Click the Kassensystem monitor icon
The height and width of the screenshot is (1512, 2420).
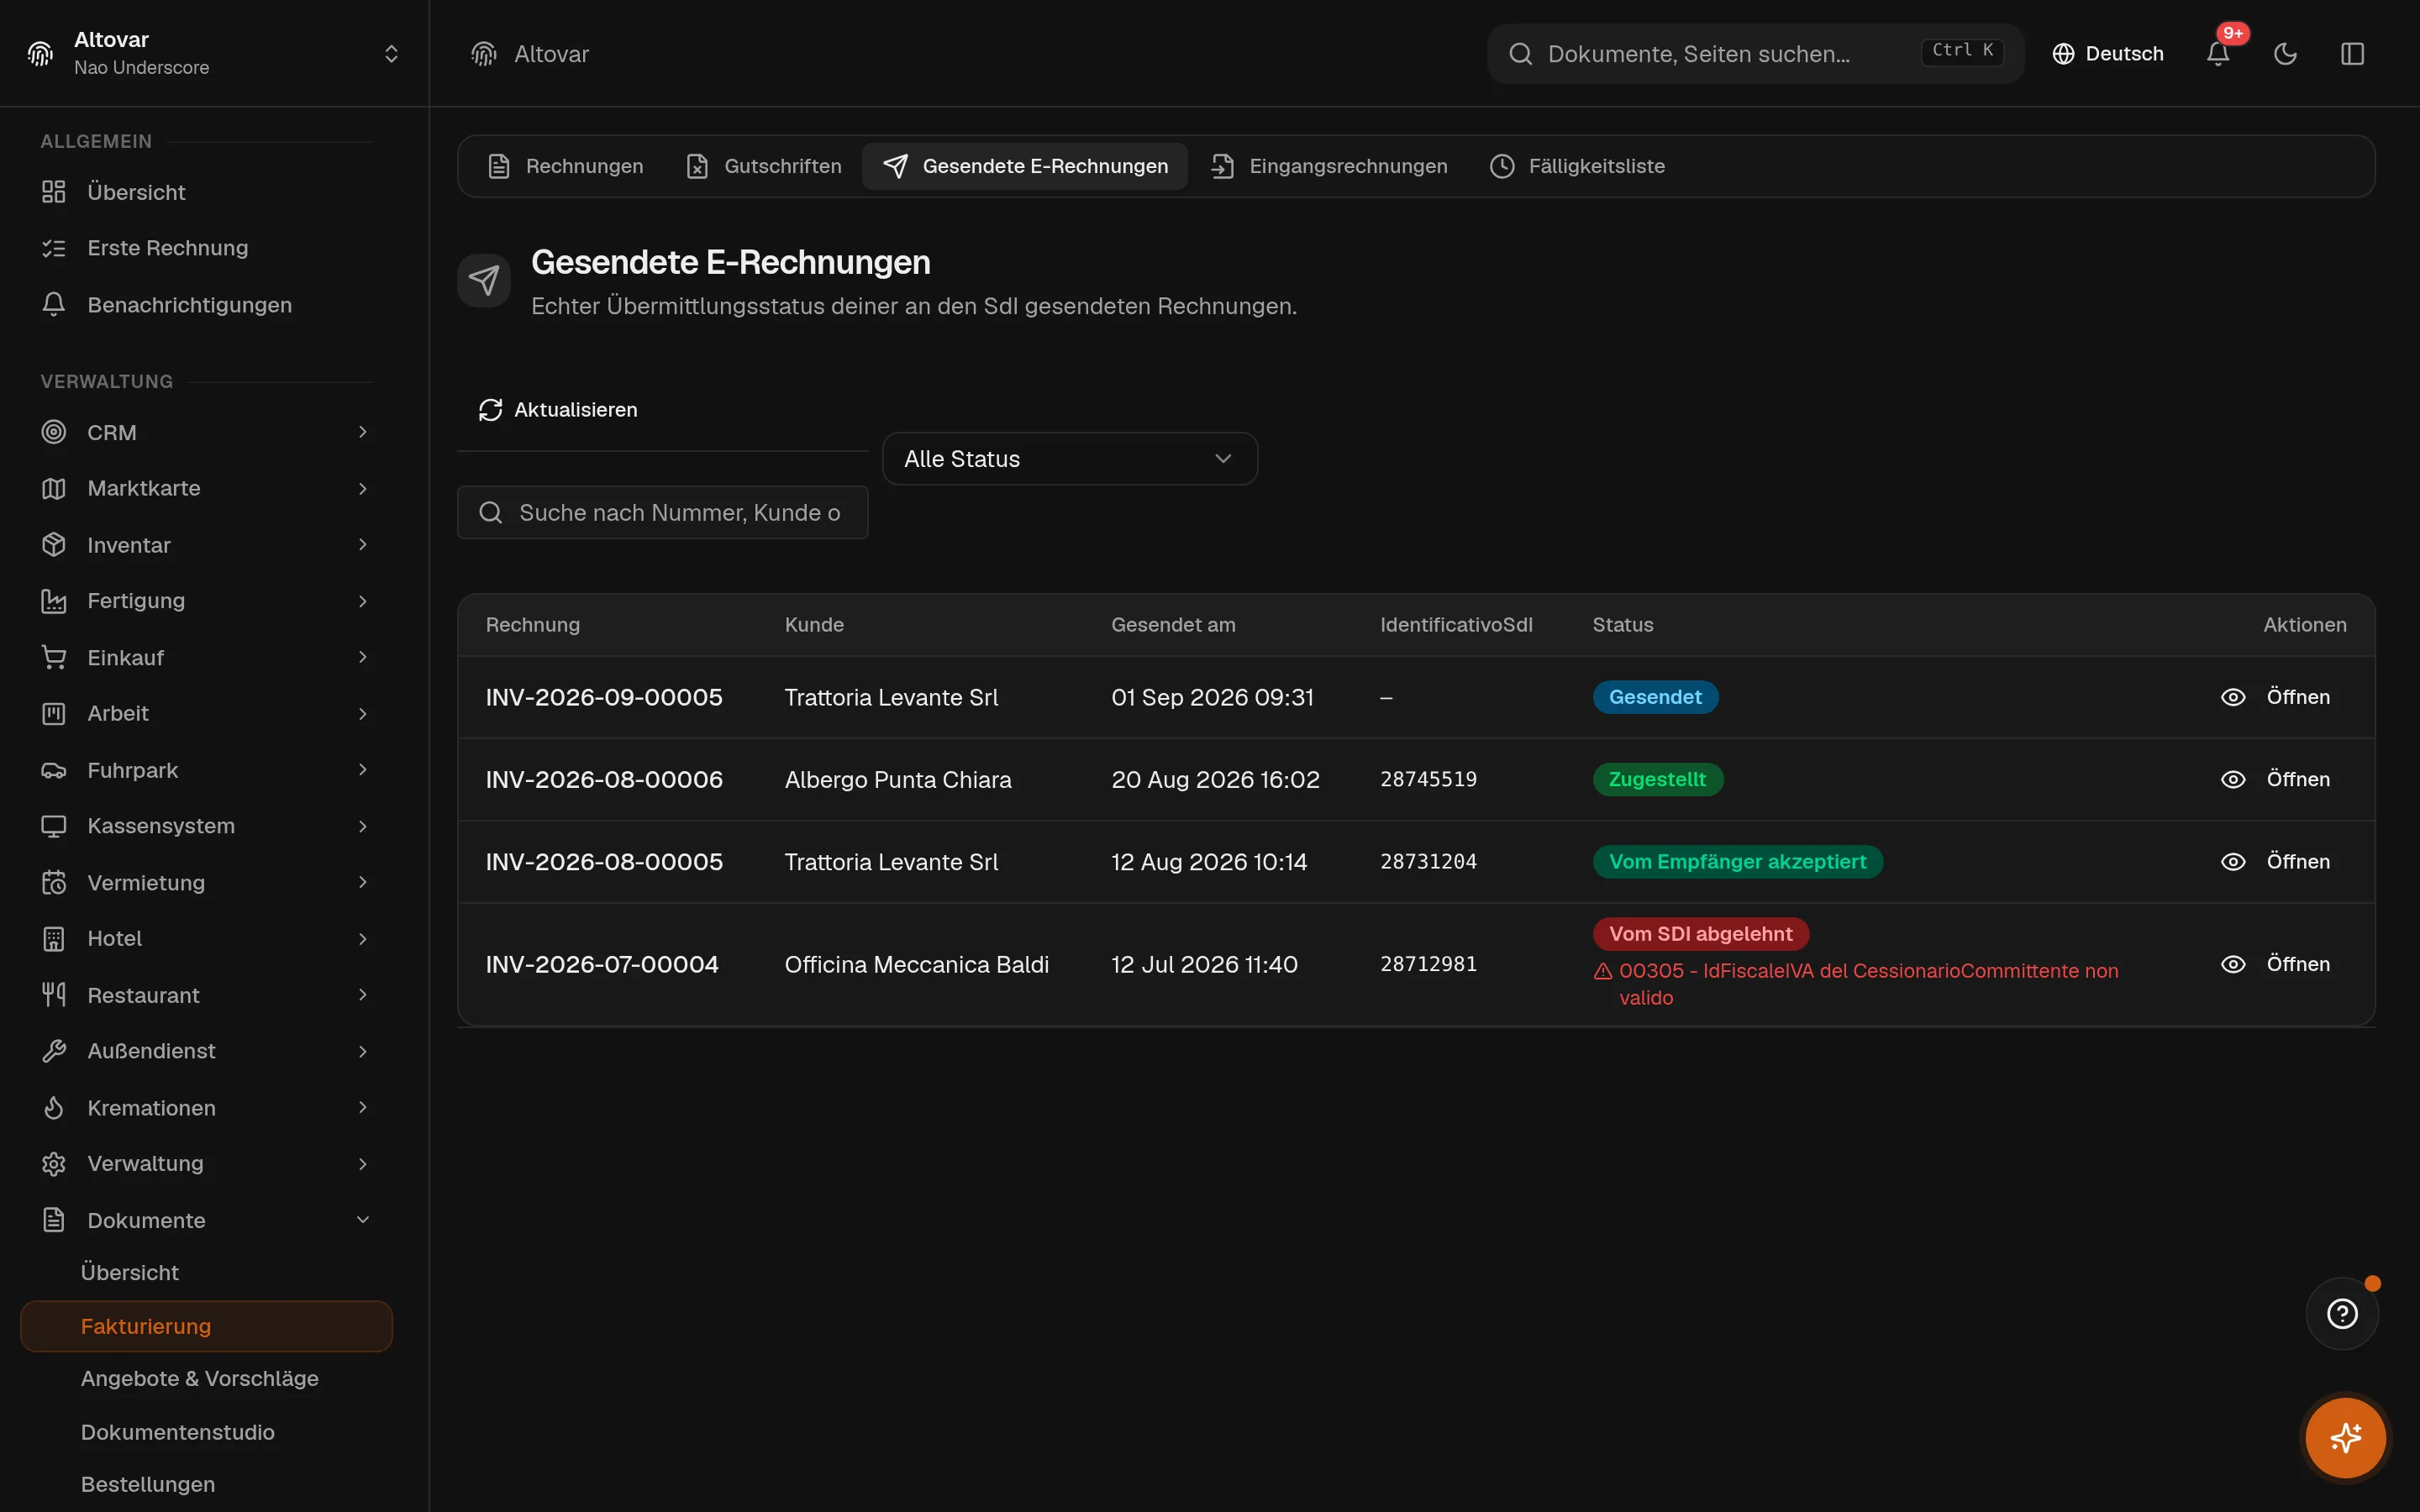pyautogui.click(x=54, y=826)
